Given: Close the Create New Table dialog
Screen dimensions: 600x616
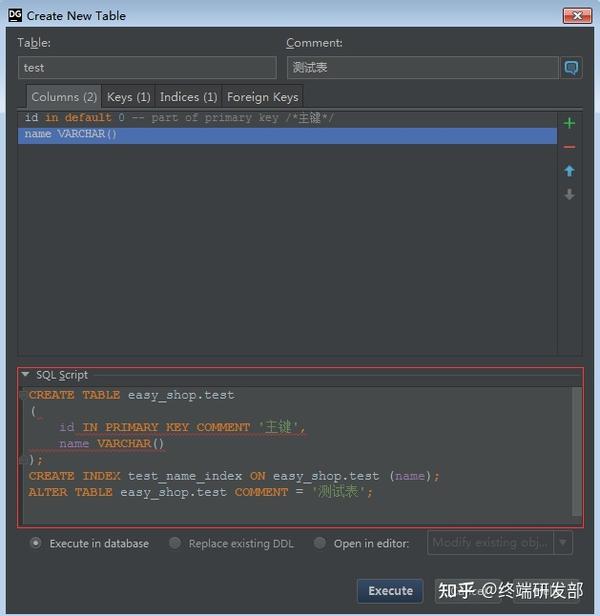Looking at the screenshot, I should pyautogui.click(x=577, y=16).
